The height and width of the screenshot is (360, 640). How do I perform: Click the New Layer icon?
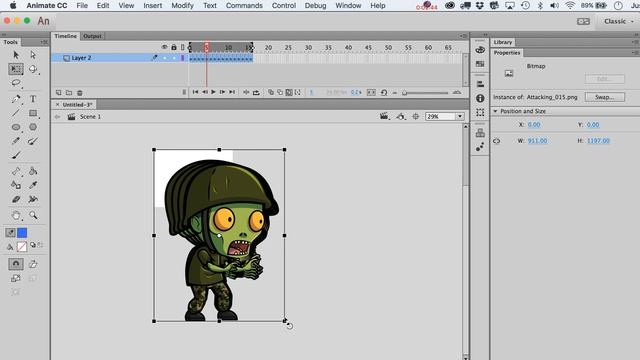[58, 93]
